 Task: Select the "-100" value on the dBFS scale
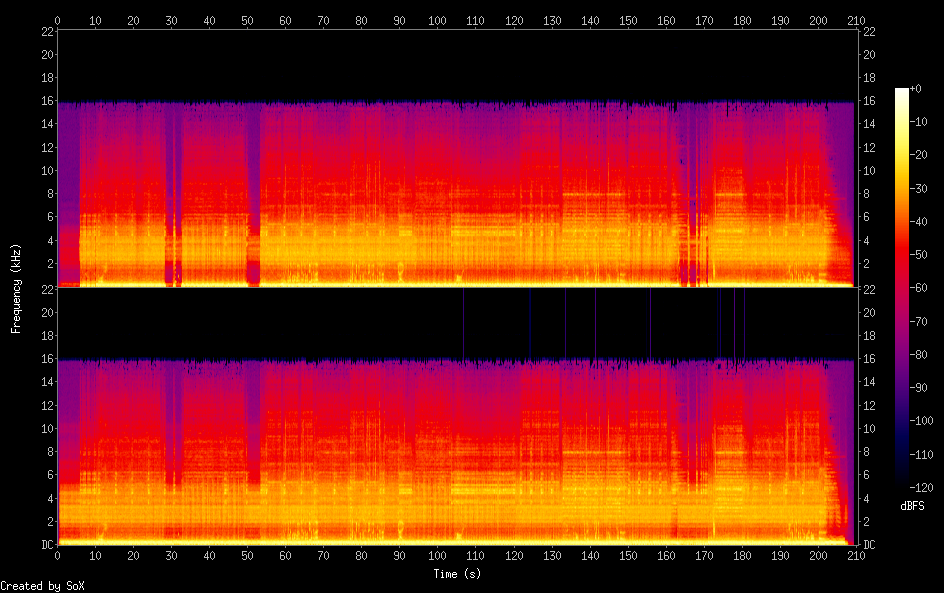pos(921,421)
